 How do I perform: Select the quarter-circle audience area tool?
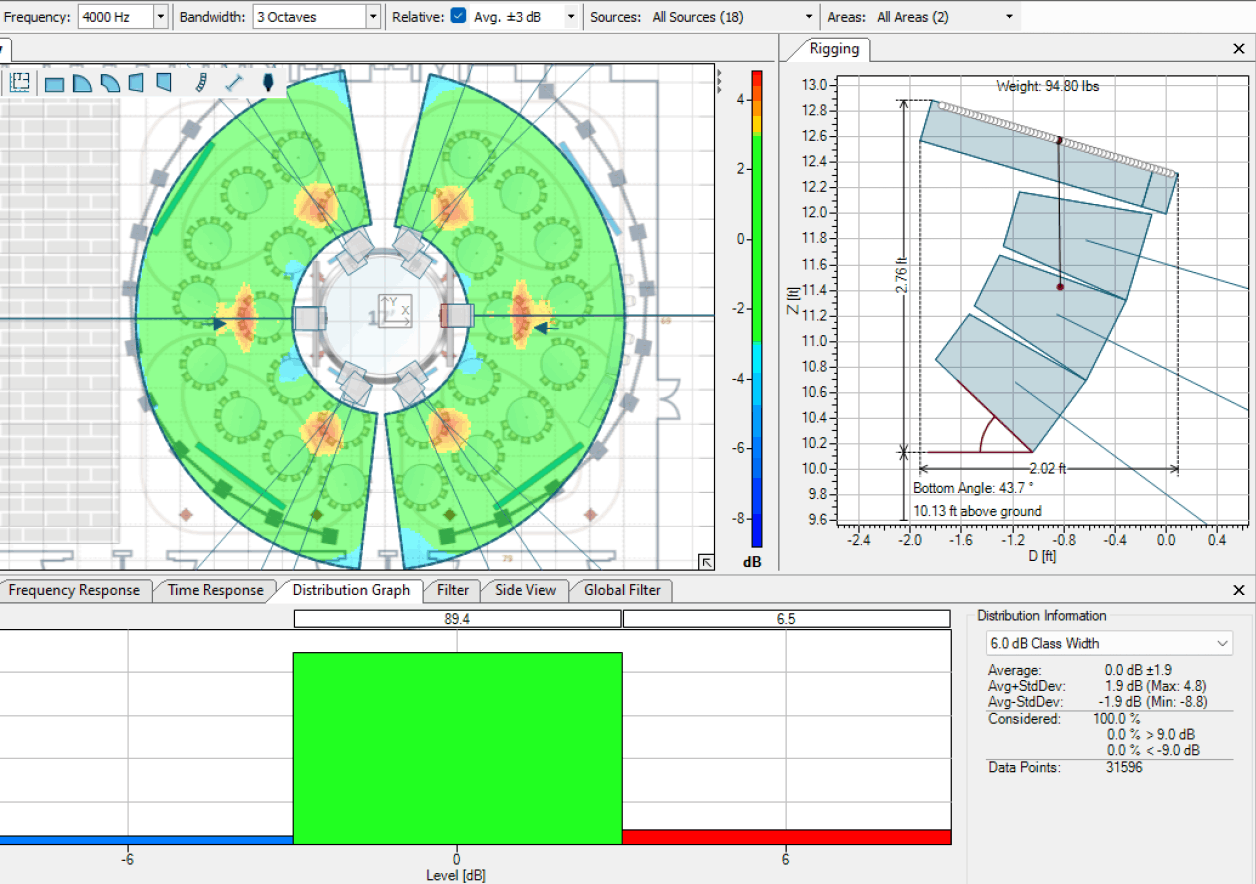coord(82,82)
